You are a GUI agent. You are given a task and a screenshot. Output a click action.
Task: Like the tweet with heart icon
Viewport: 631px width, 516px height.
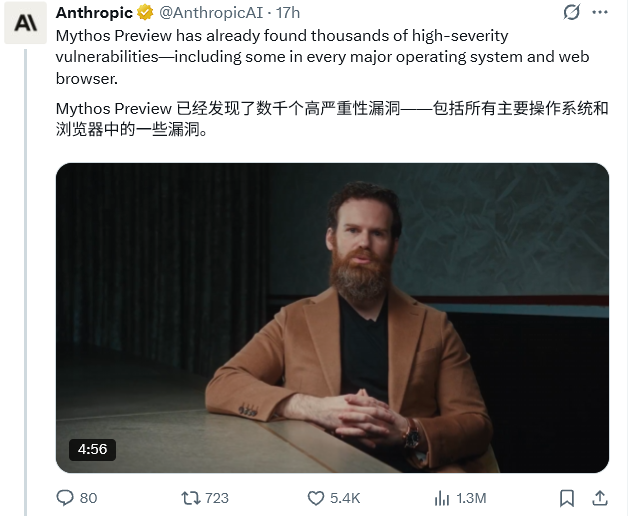click(316, 498)
